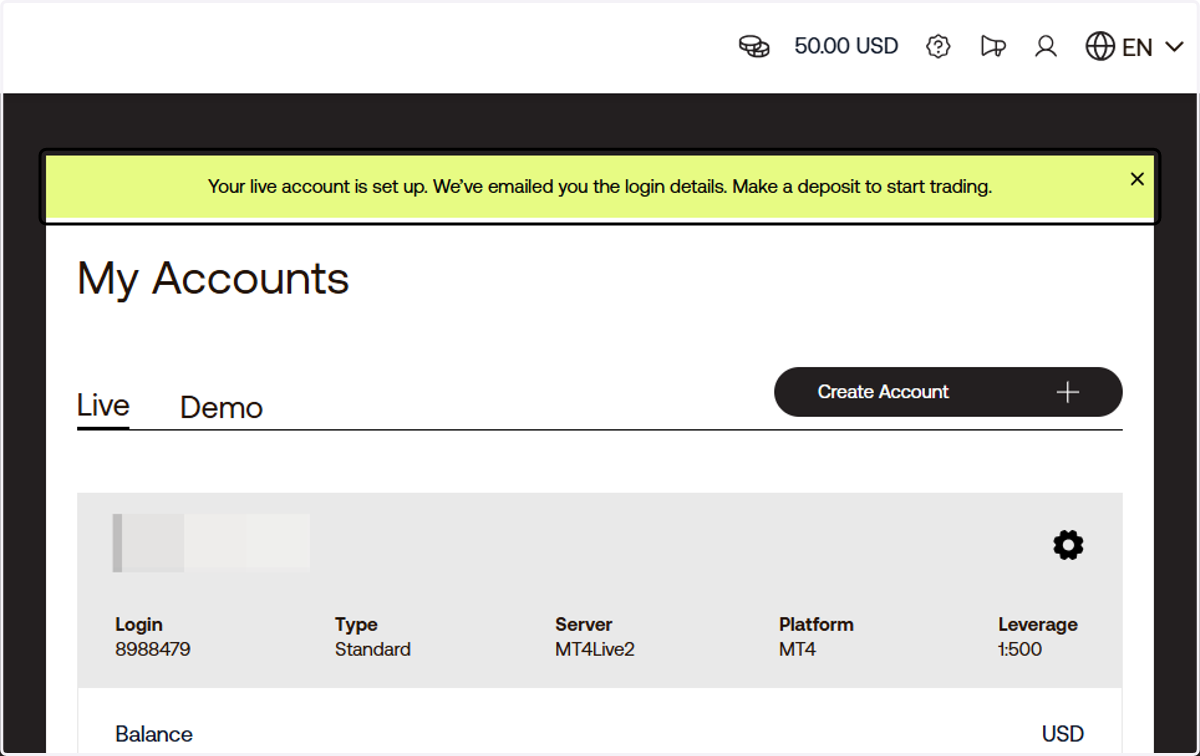Viewport: 1200px width, 756px height.
Task: Select the login number 8988479
Action: click(153, 649)
